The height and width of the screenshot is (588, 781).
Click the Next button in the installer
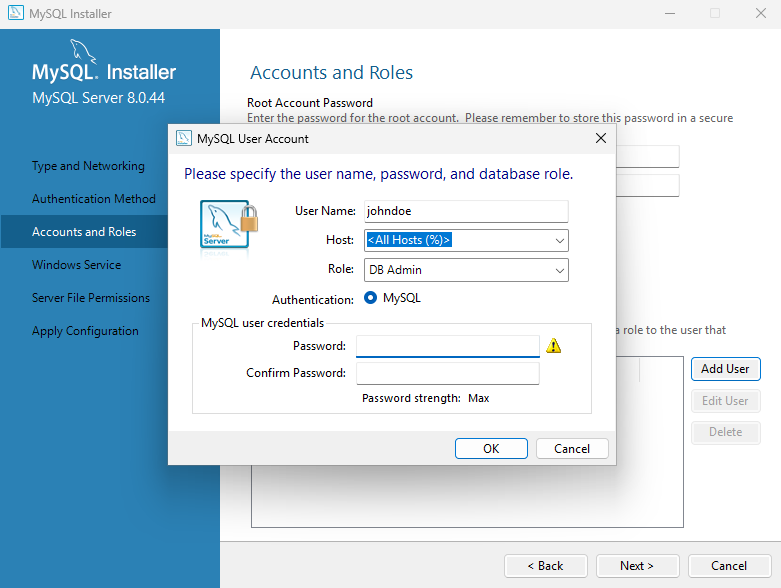tap(636, 565)
